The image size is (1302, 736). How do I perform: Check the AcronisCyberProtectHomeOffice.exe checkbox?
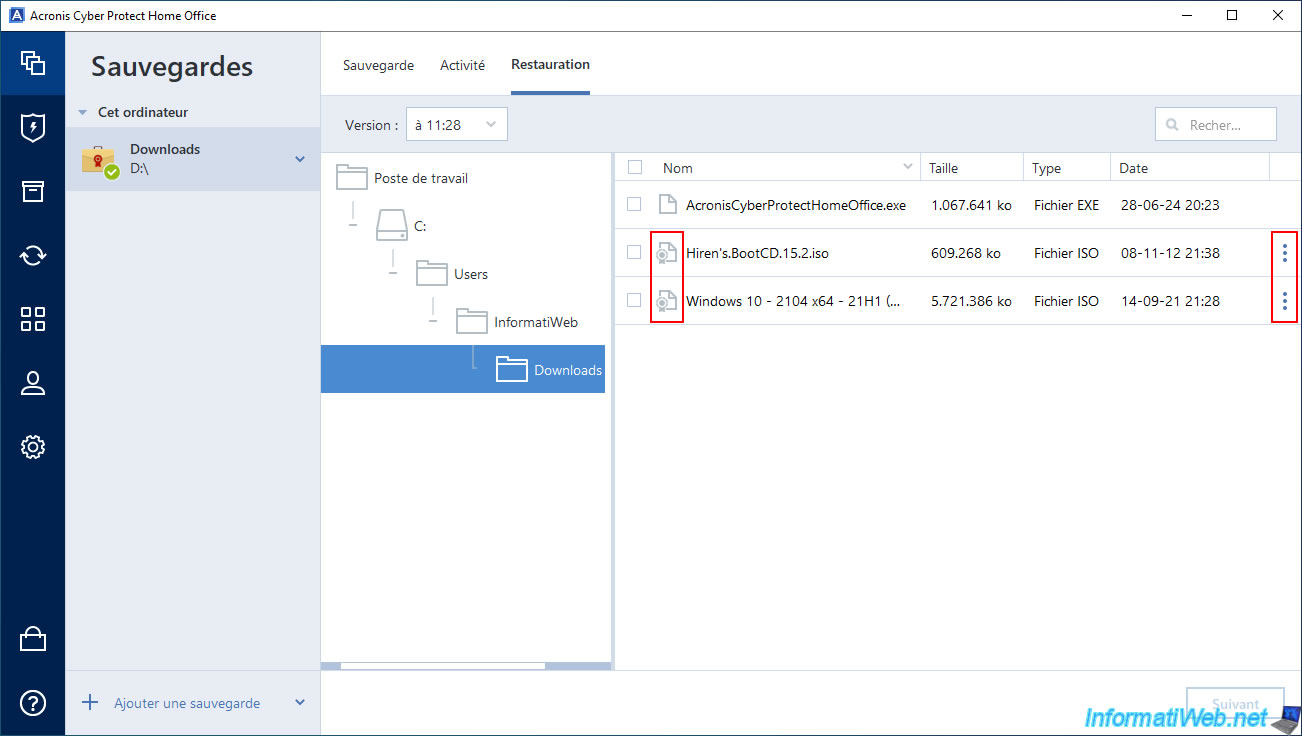(x=634, y=204)
